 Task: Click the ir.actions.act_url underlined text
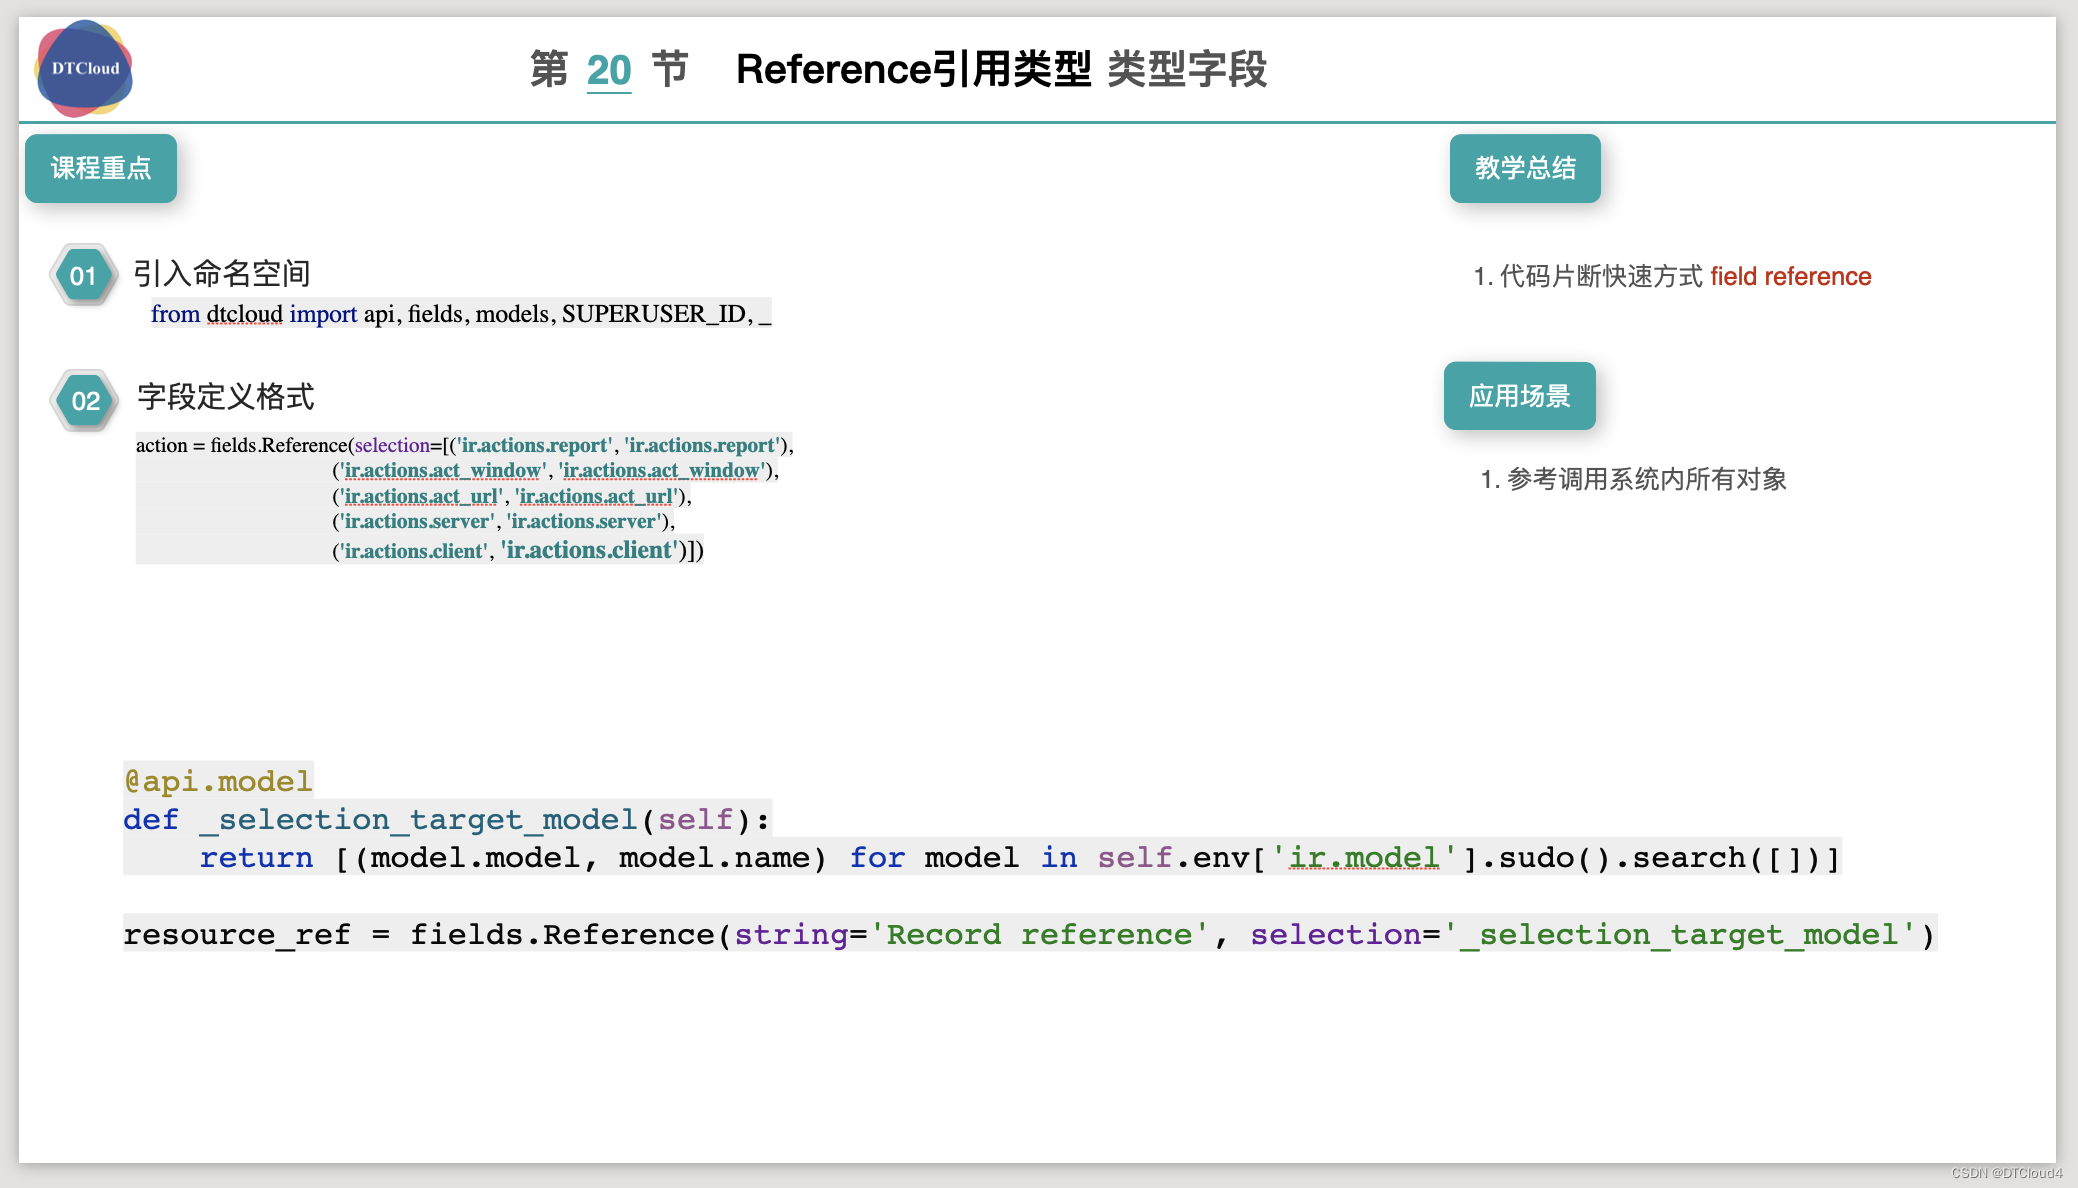[420, 496]
